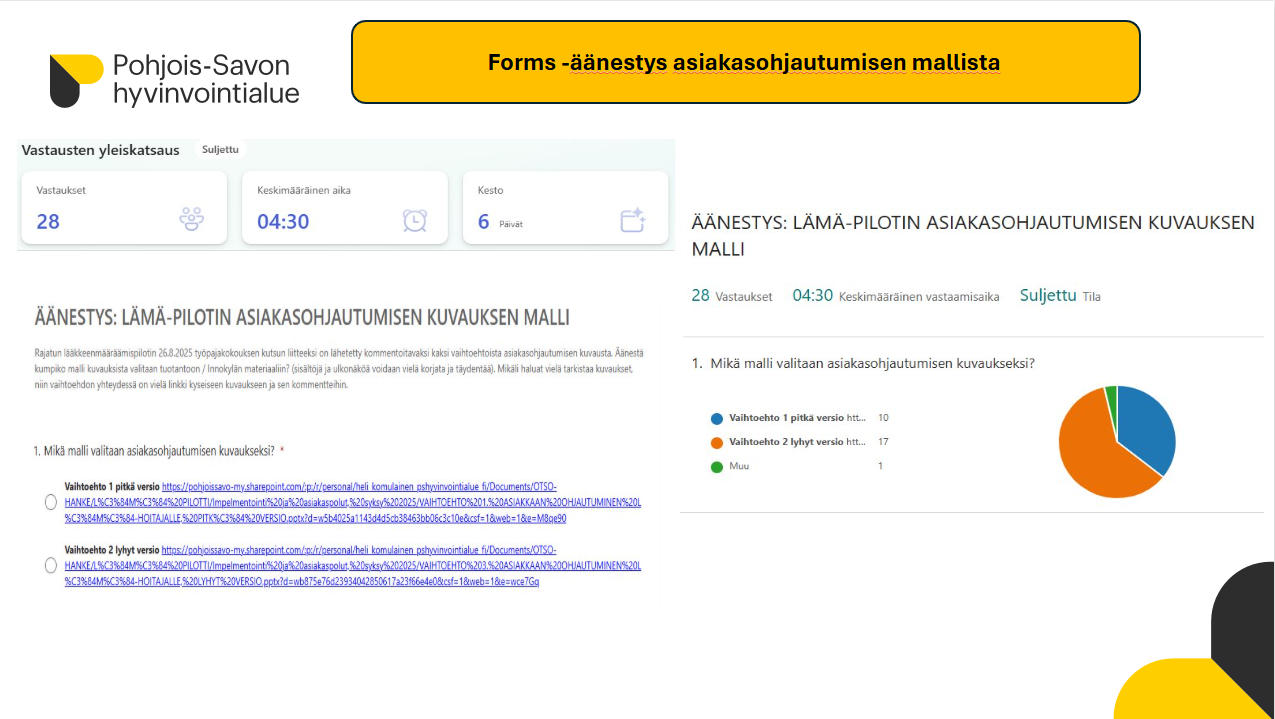1275x719 pixels.
Task: Click the Vastaukset card showing 28
Action: click(124, 207)
